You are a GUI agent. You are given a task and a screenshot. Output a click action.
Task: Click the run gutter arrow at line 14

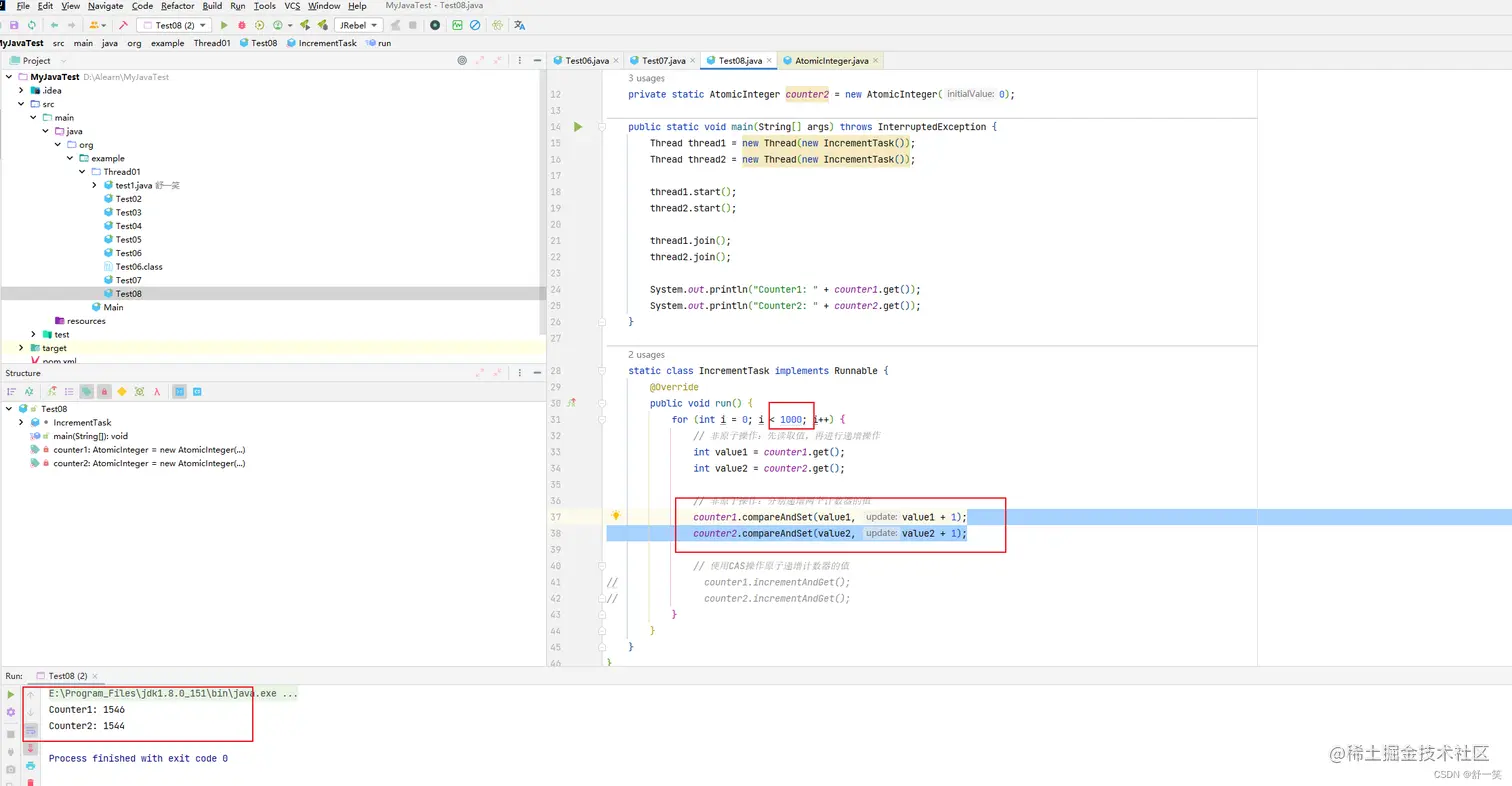(578, 127)
